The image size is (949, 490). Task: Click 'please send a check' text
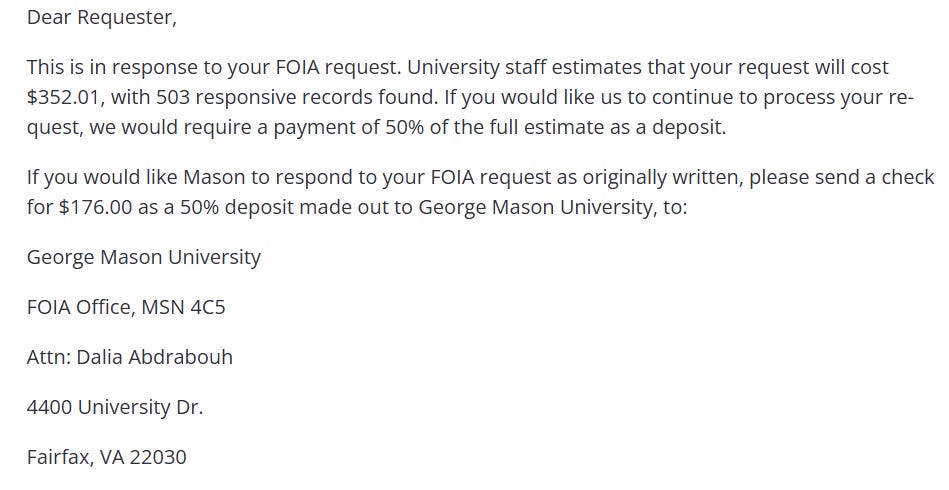(842, 177)
